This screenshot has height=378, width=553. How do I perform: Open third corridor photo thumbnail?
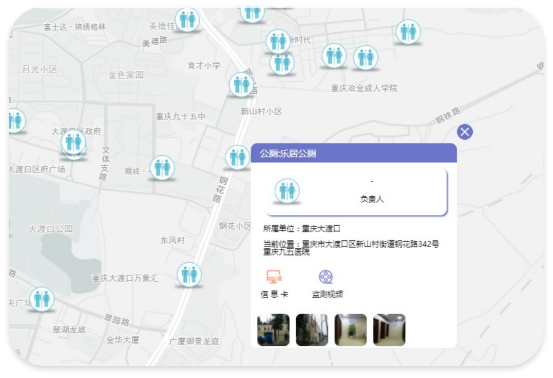tap(351, 330)
